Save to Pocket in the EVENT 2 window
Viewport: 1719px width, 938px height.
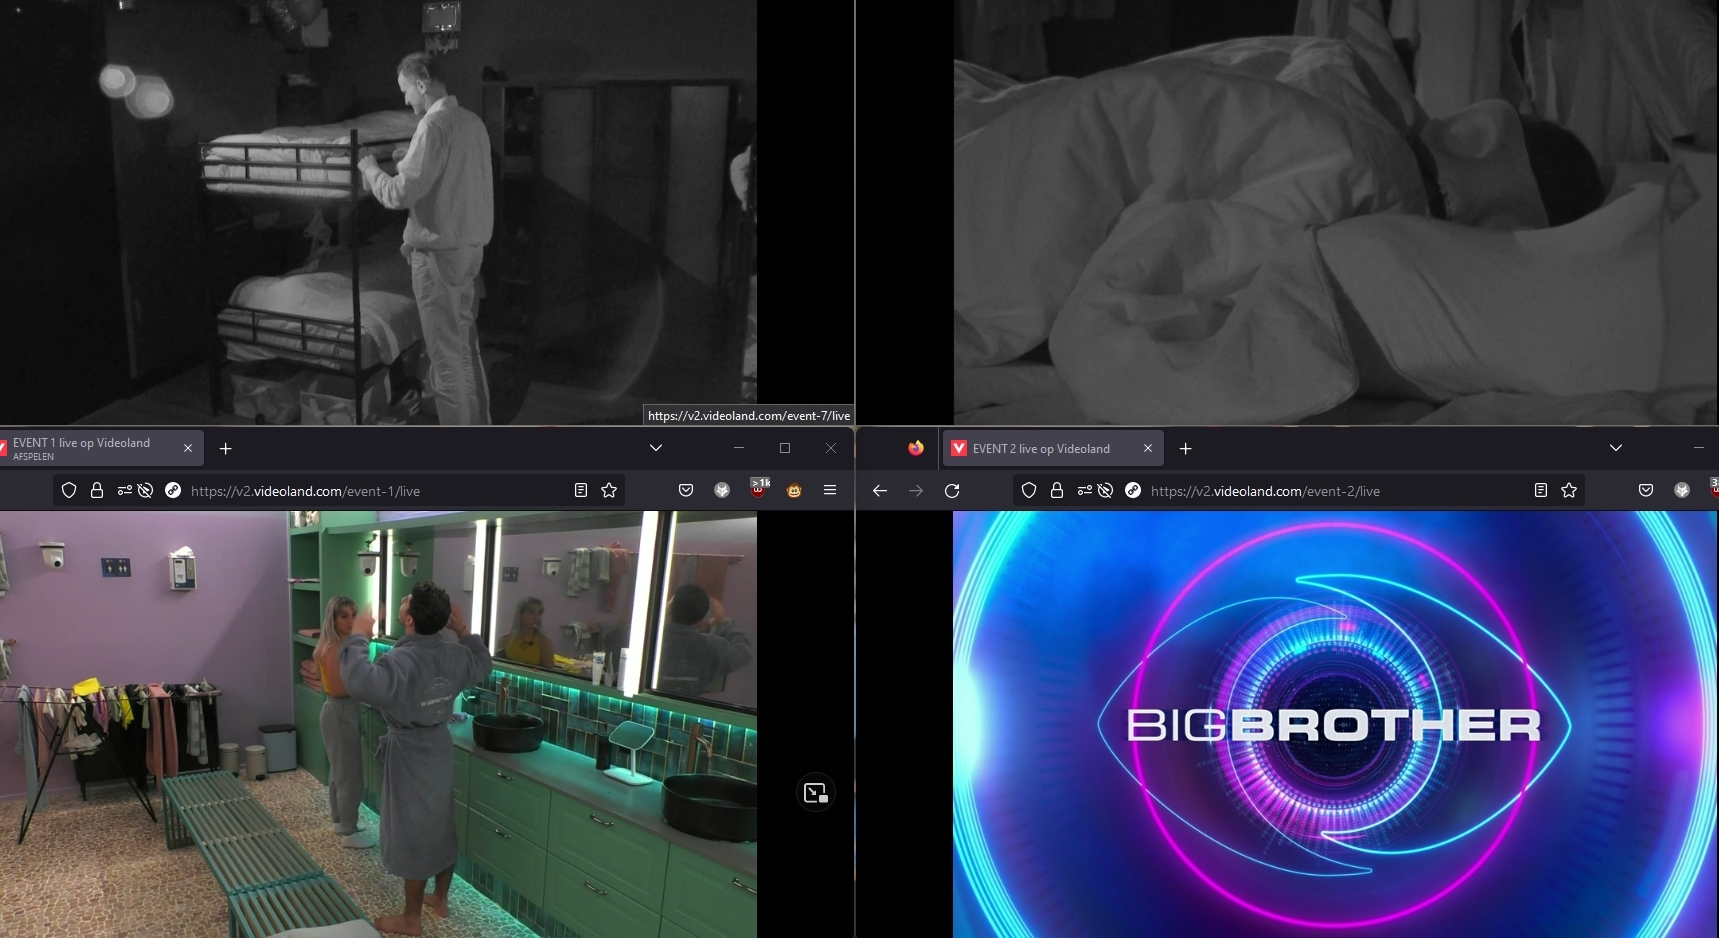click(x=1646, y=490)
